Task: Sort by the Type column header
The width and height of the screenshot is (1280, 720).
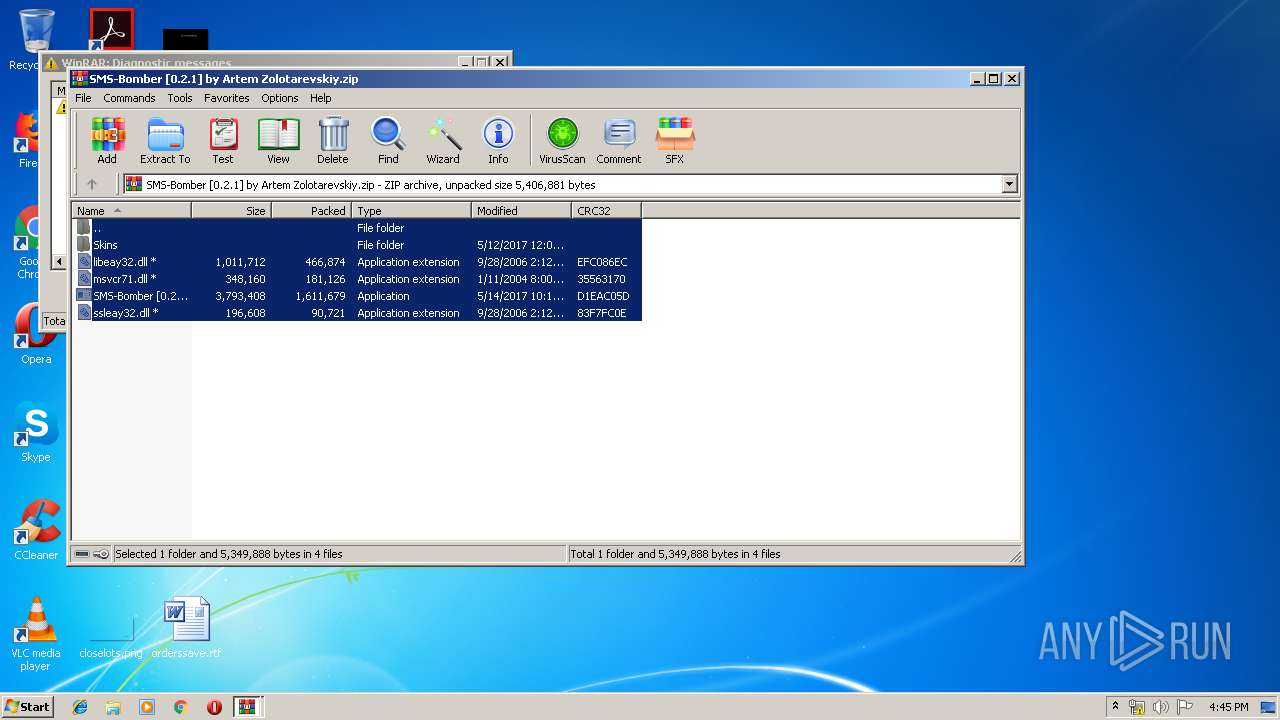Action: point(411,210)
